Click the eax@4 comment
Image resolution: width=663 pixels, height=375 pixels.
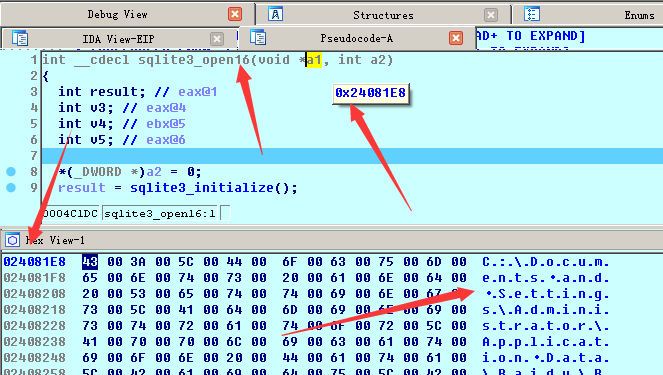click(x=166, y=108)
